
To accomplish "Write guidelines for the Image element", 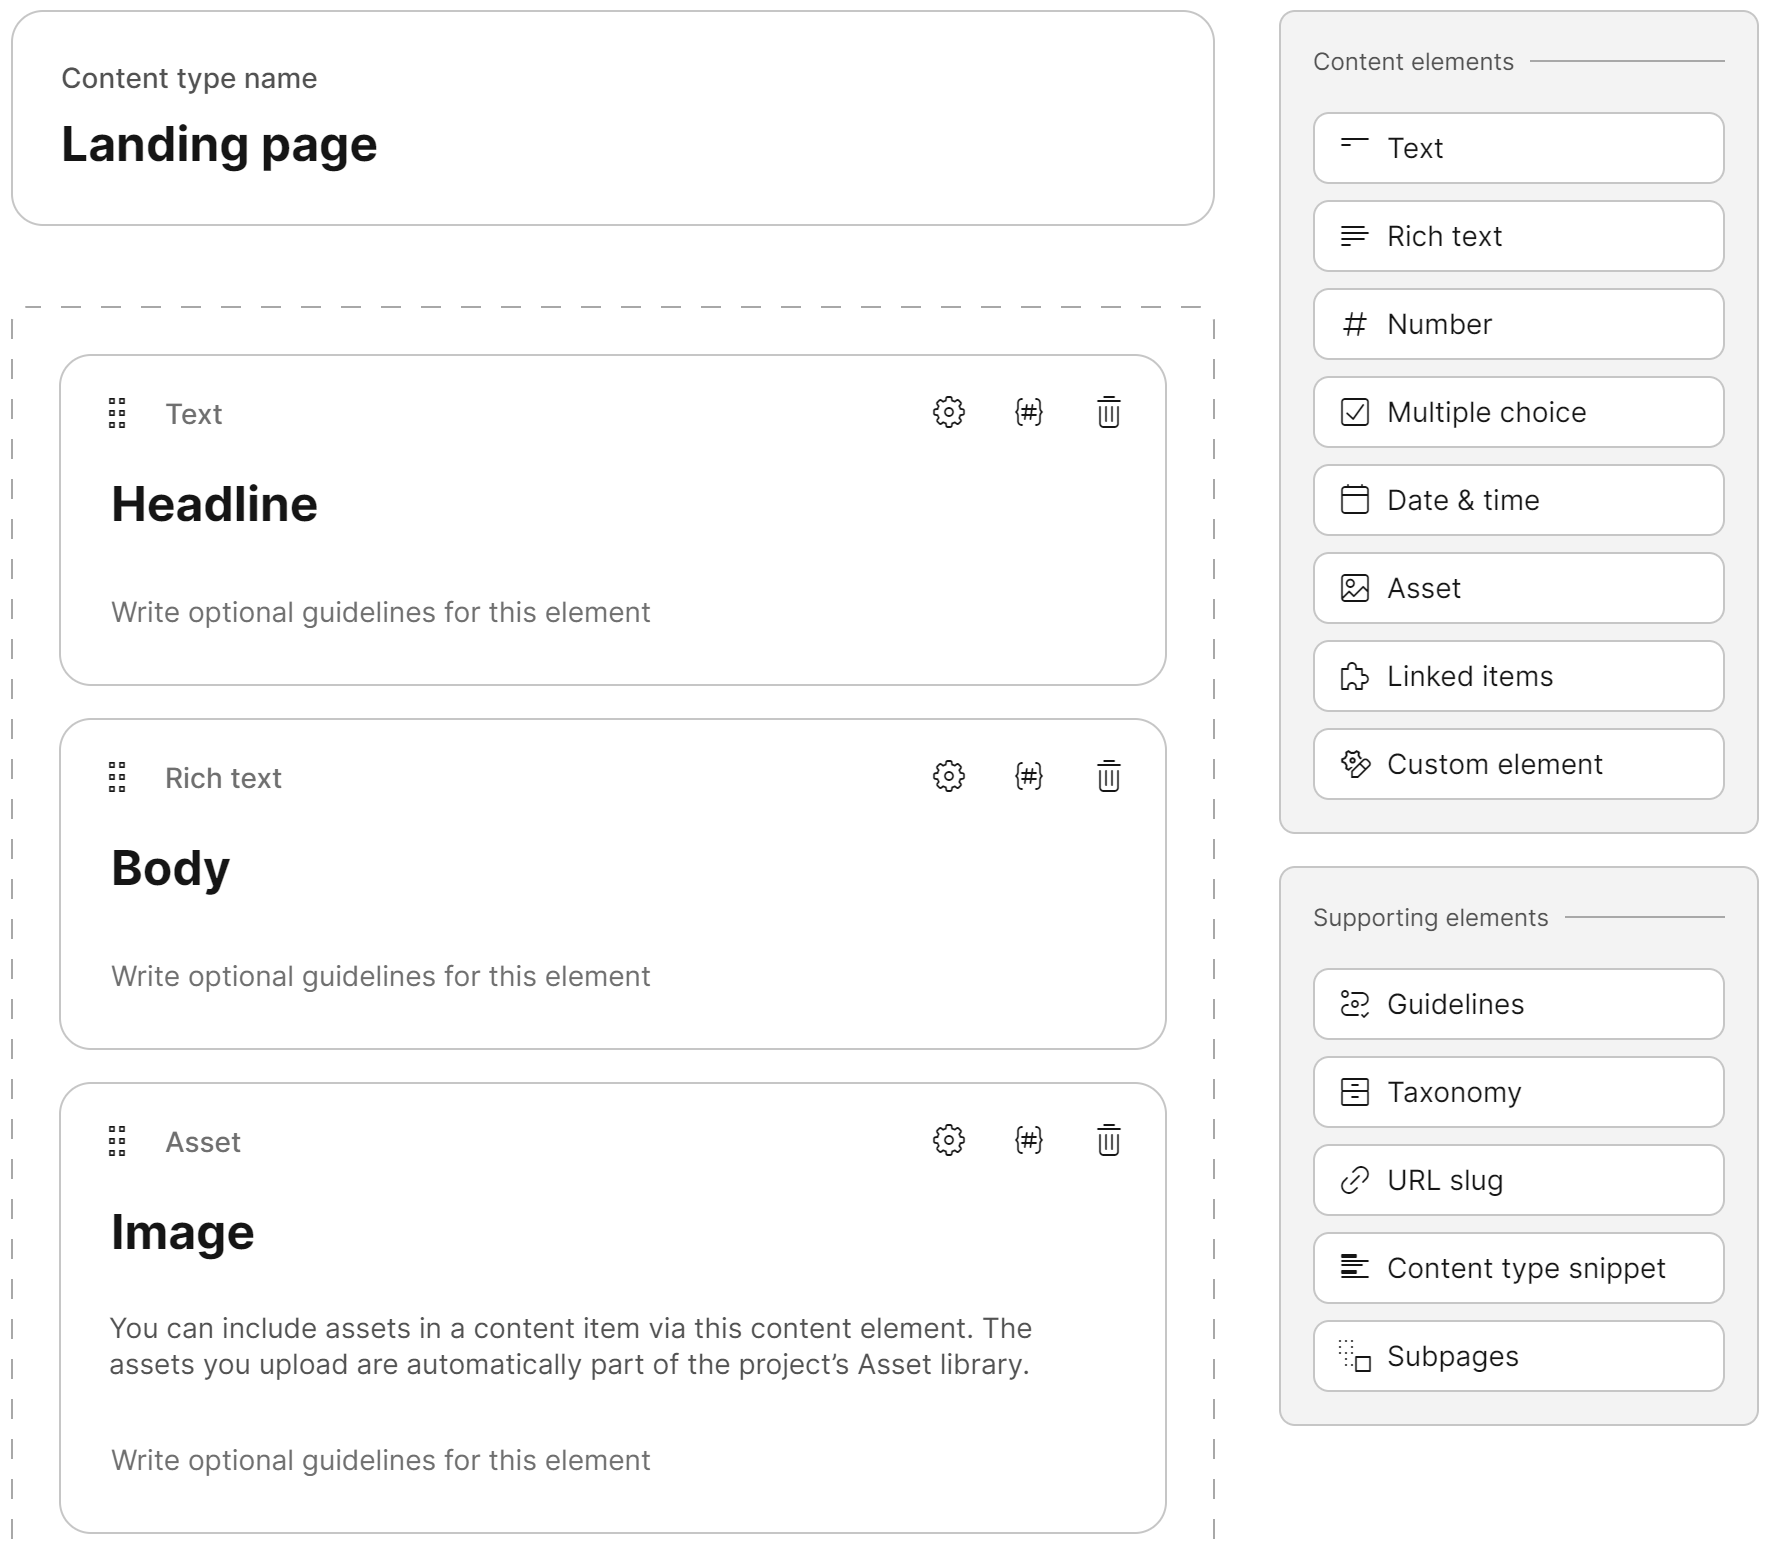I will (380, 1460).
